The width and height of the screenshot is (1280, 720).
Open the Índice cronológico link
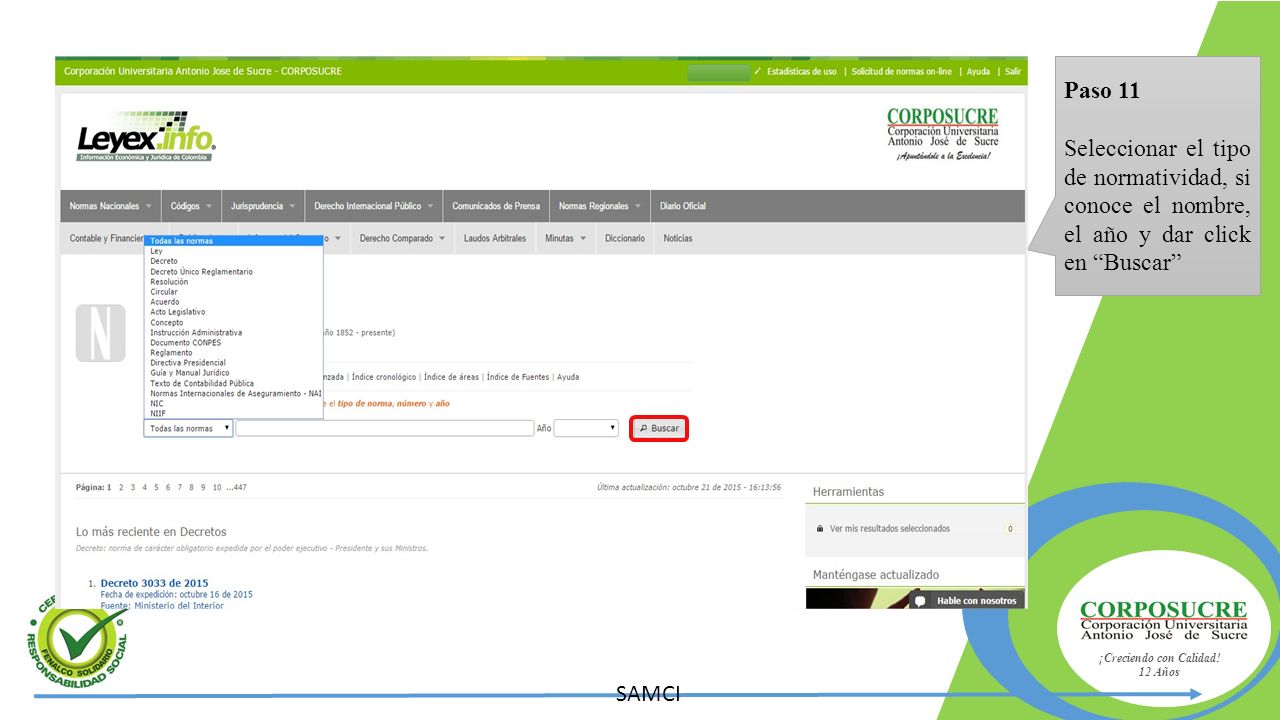384,377
